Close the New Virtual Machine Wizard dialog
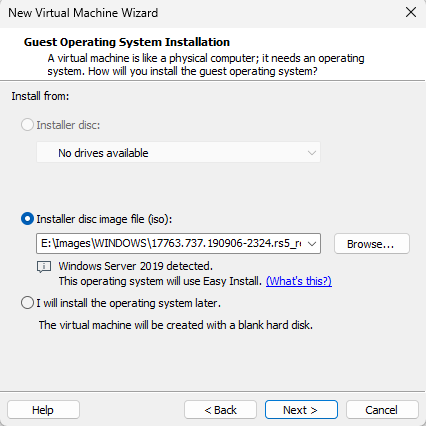426x426 pixels. coord(411,12)
